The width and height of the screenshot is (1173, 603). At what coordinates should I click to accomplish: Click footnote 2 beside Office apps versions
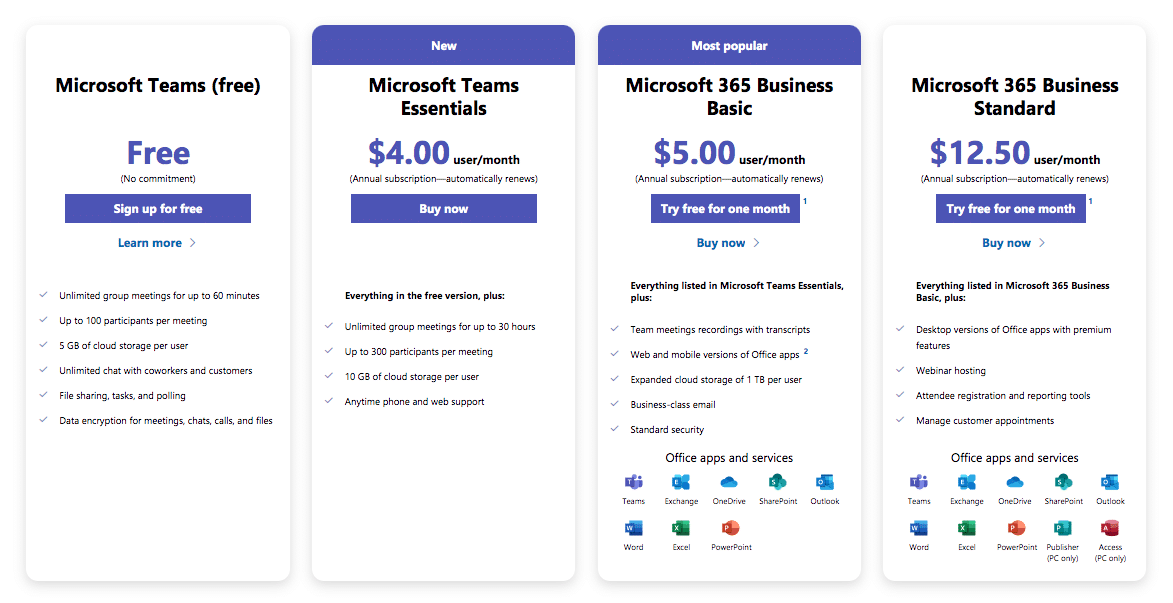click(806, 352)
